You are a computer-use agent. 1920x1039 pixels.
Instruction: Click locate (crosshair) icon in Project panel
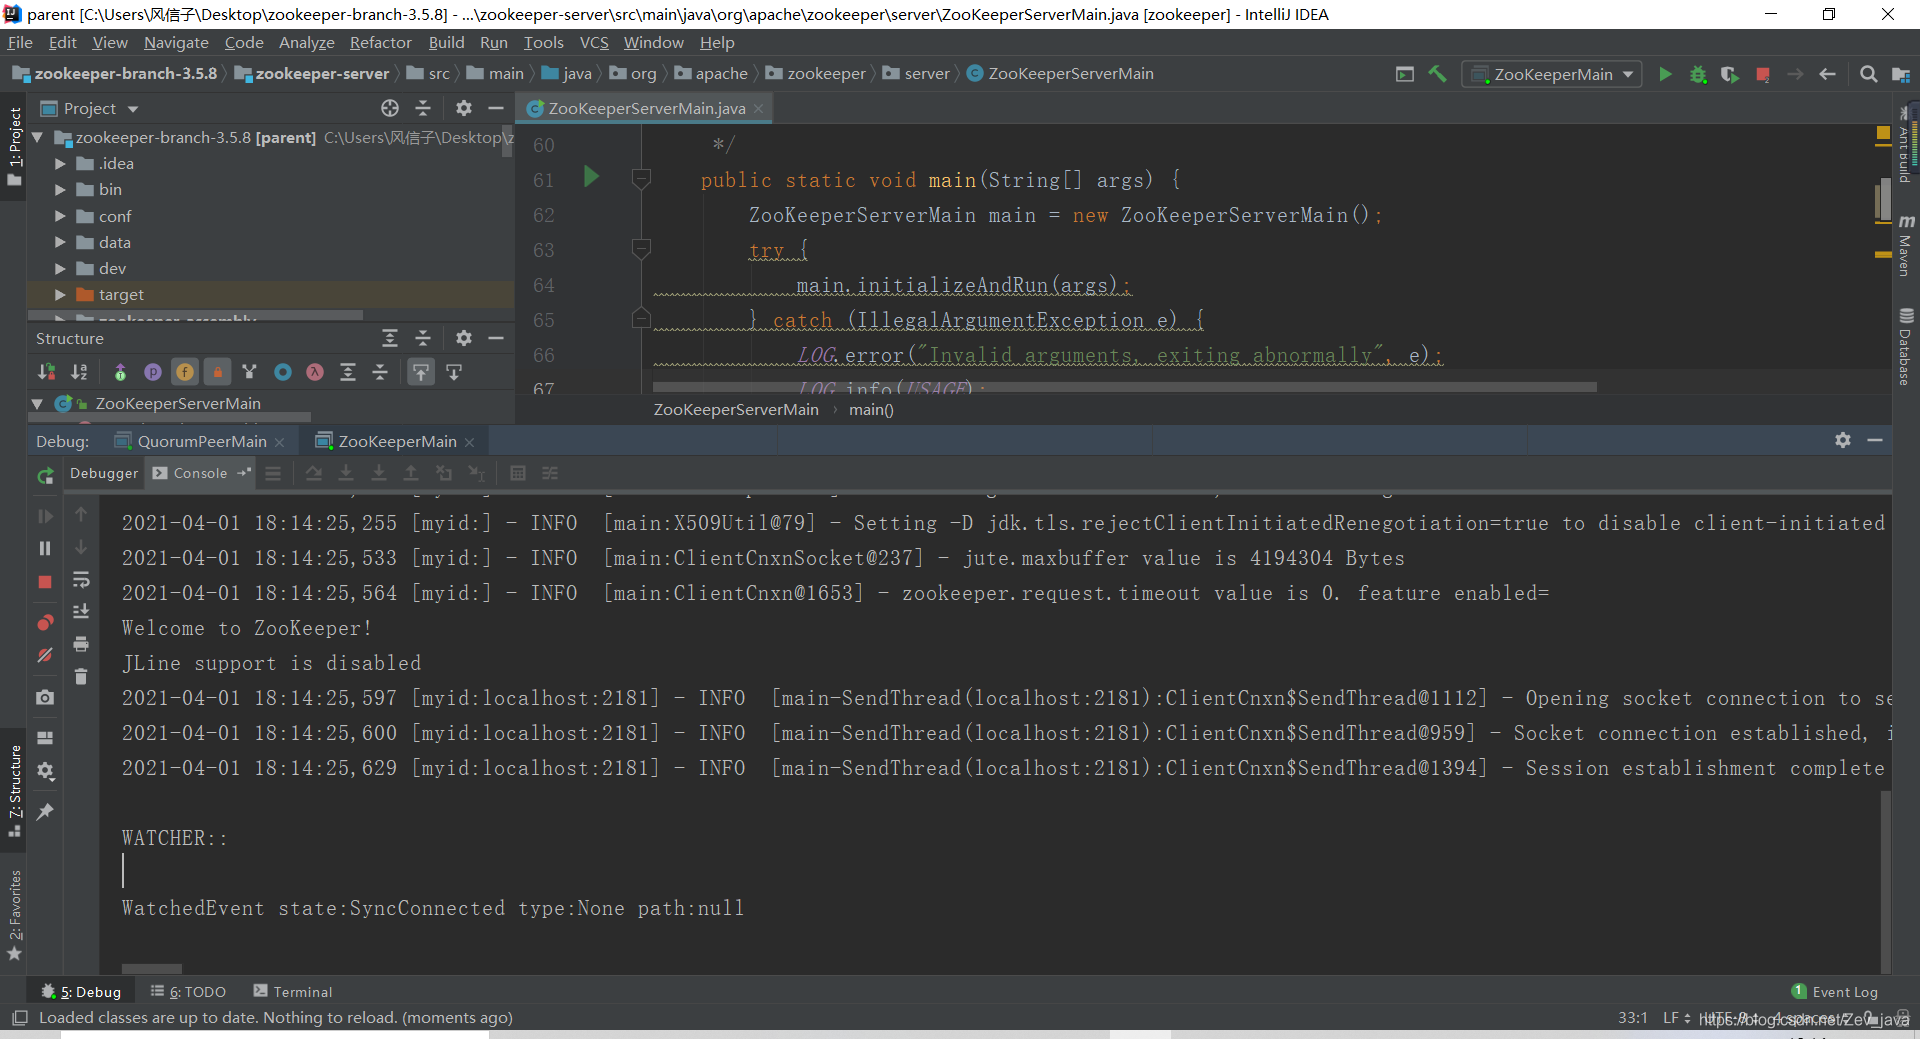click(x=390, y=108)
